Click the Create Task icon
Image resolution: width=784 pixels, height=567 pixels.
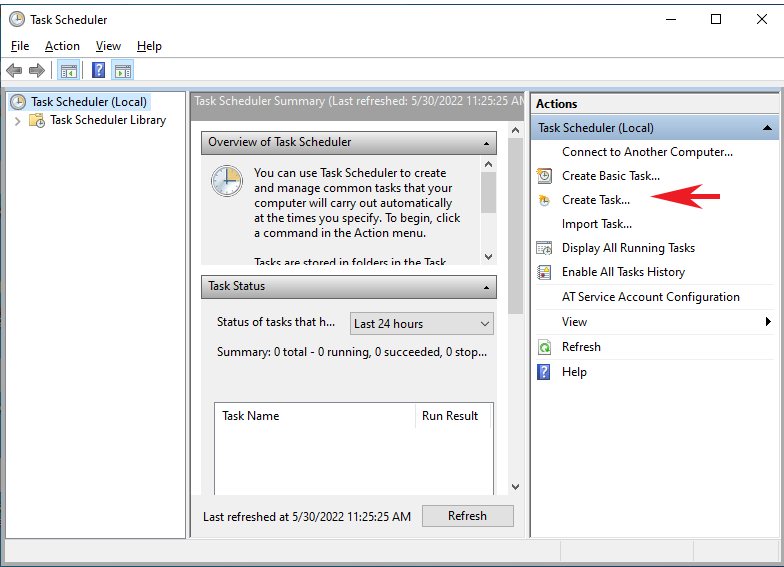click(x=544, y=200)
